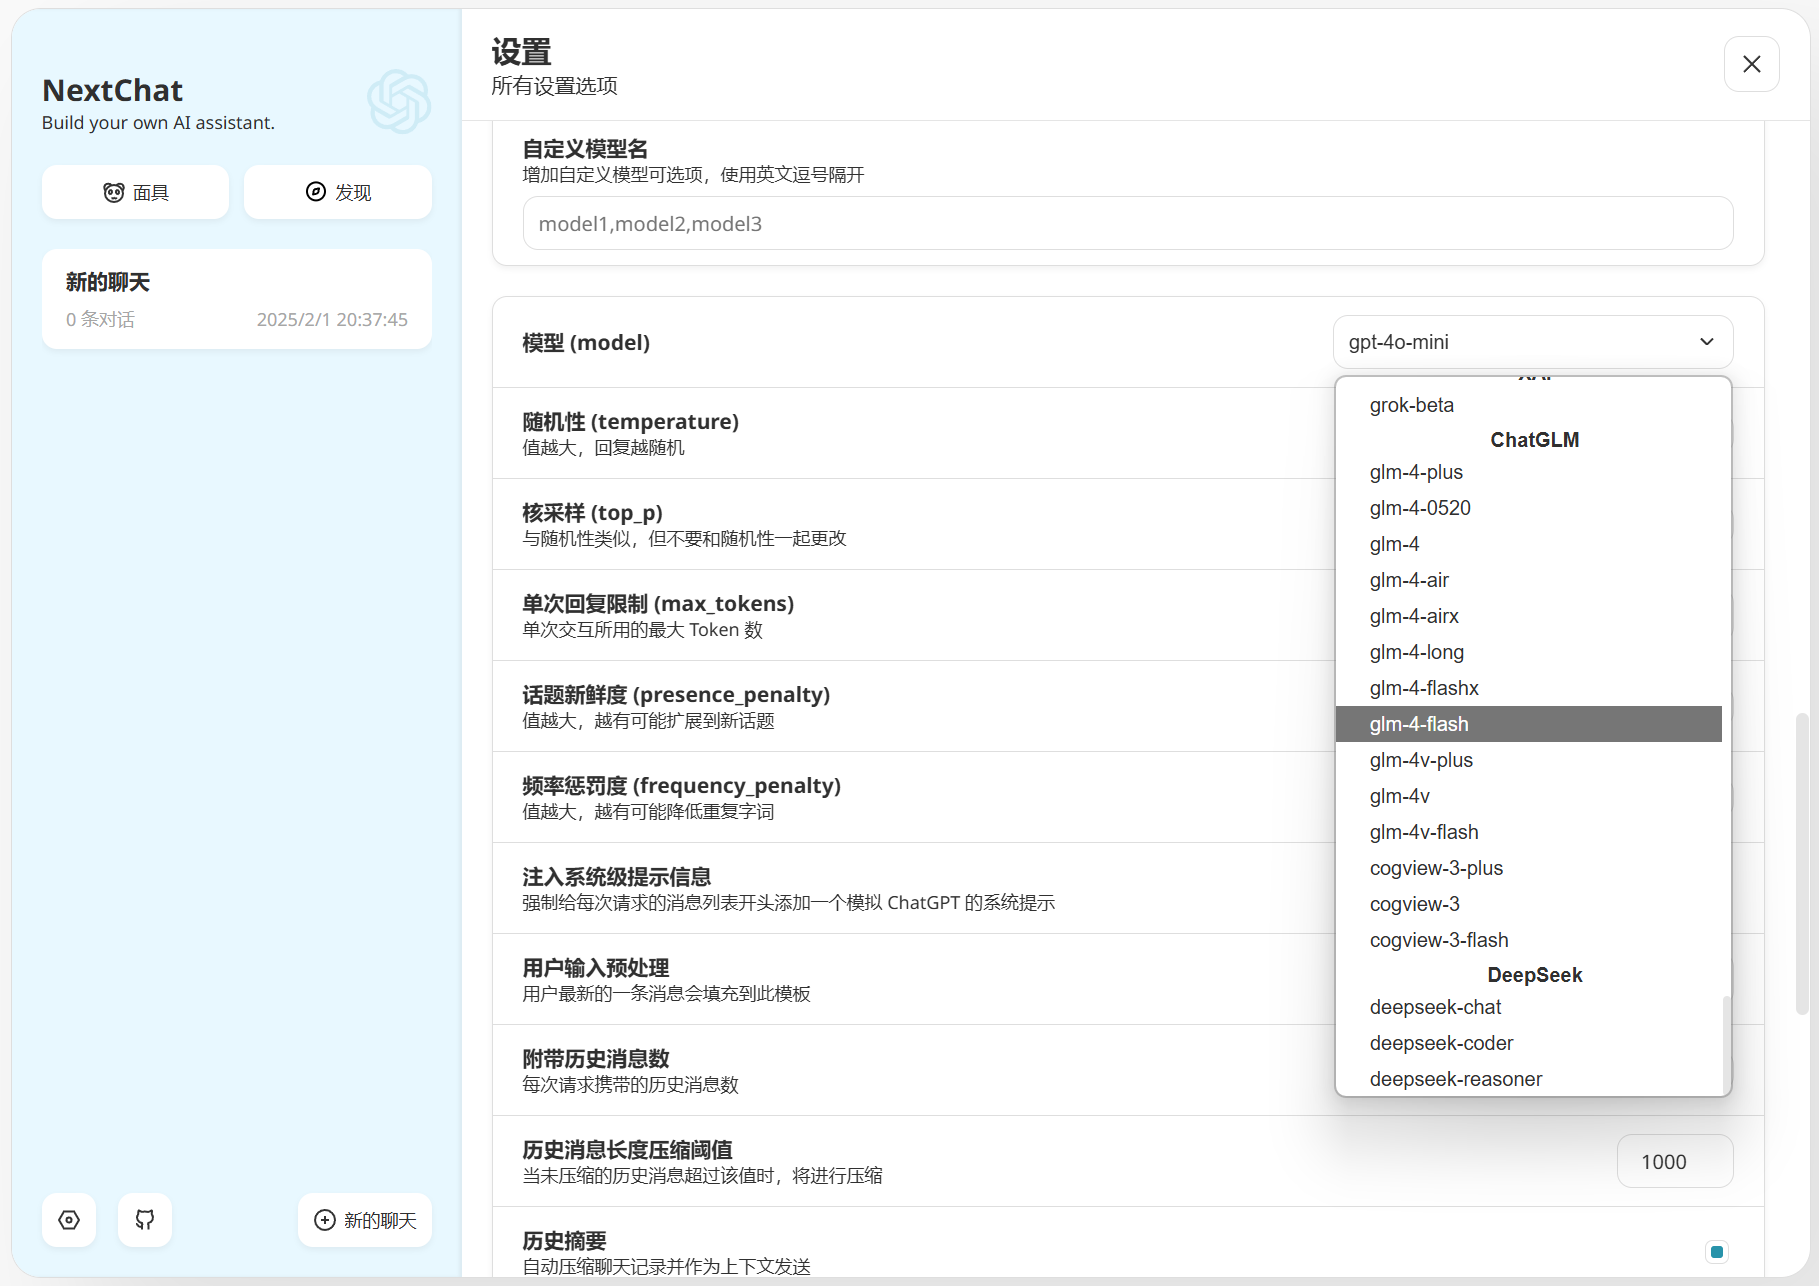This screenshot has width=1819, height=1286.
Task: Click the settings gear icon bottom left
Action: (68, 1220)
